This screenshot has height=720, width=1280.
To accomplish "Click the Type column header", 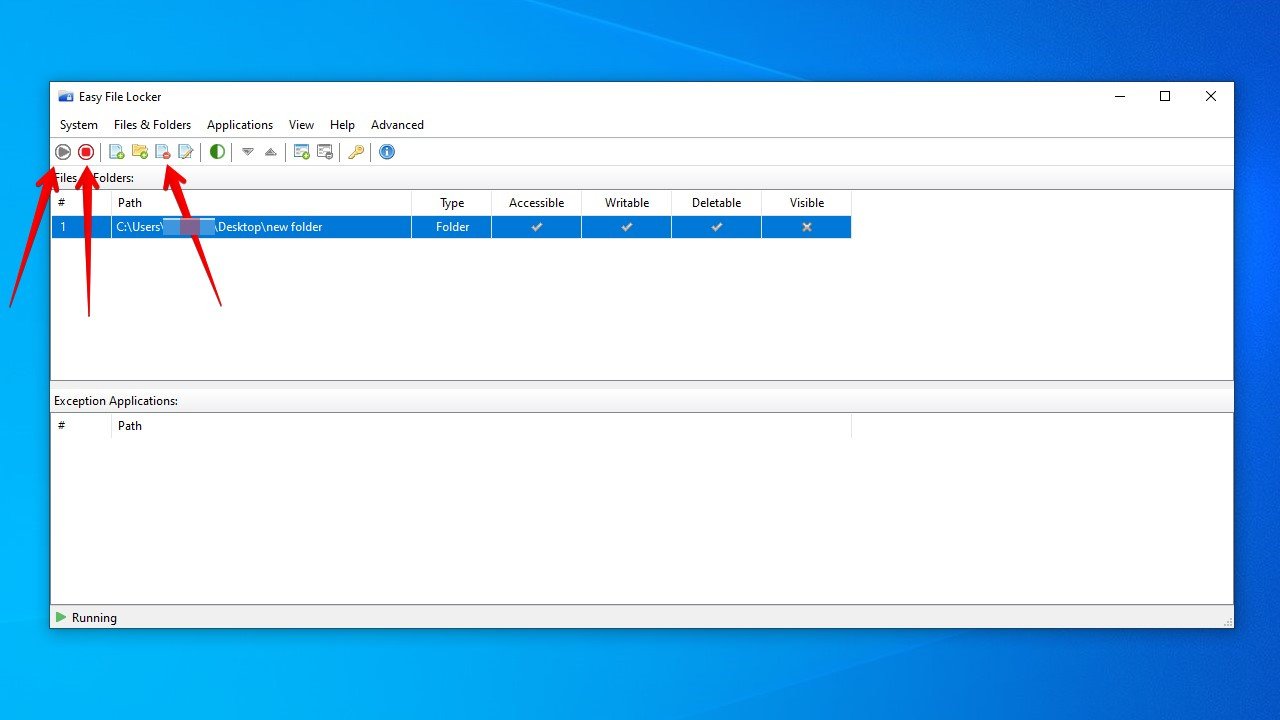I will pyautogui.click(x=452, y=203).
